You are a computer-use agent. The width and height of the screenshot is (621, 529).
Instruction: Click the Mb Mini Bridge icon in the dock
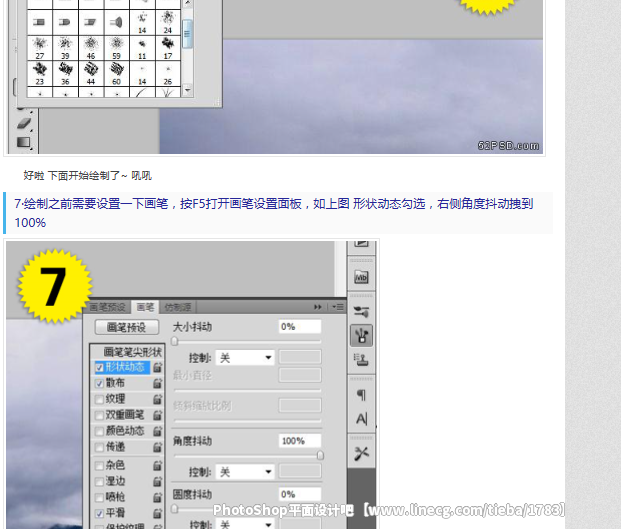click(361, 277)
